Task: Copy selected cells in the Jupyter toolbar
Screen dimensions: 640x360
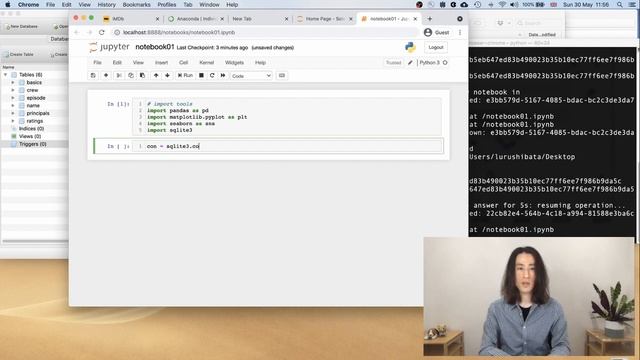Action: pyautogui.click(x=131, y=76)
